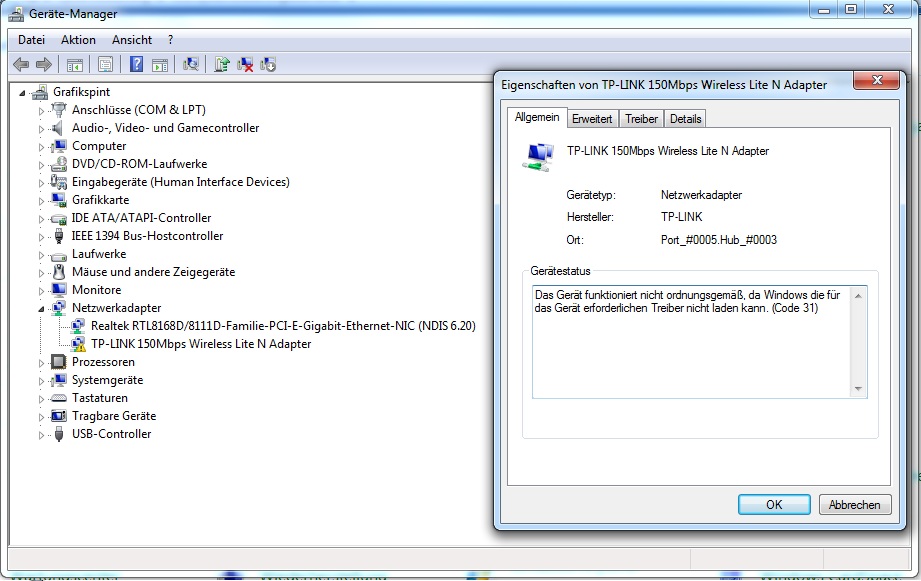
Task: Click the USB-Controller plug icon
Action: (x=59, y=434)
